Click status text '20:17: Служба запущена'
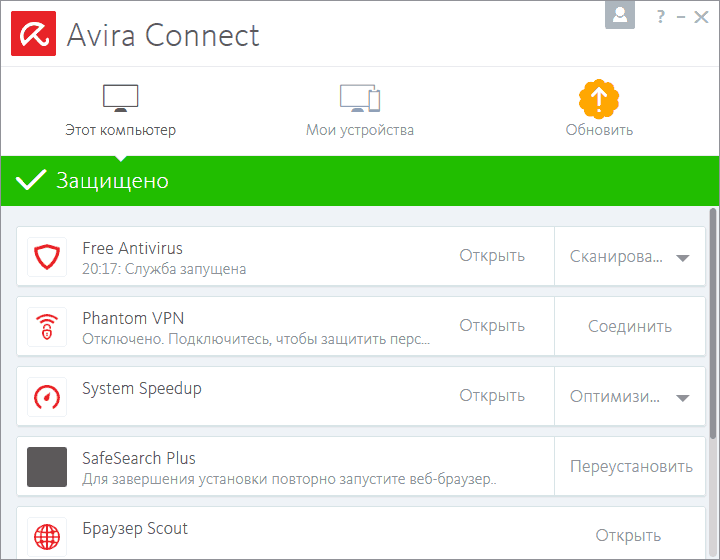Image resolution: width=720 pixels, height=560 pixels. click(x=164, y=269)
